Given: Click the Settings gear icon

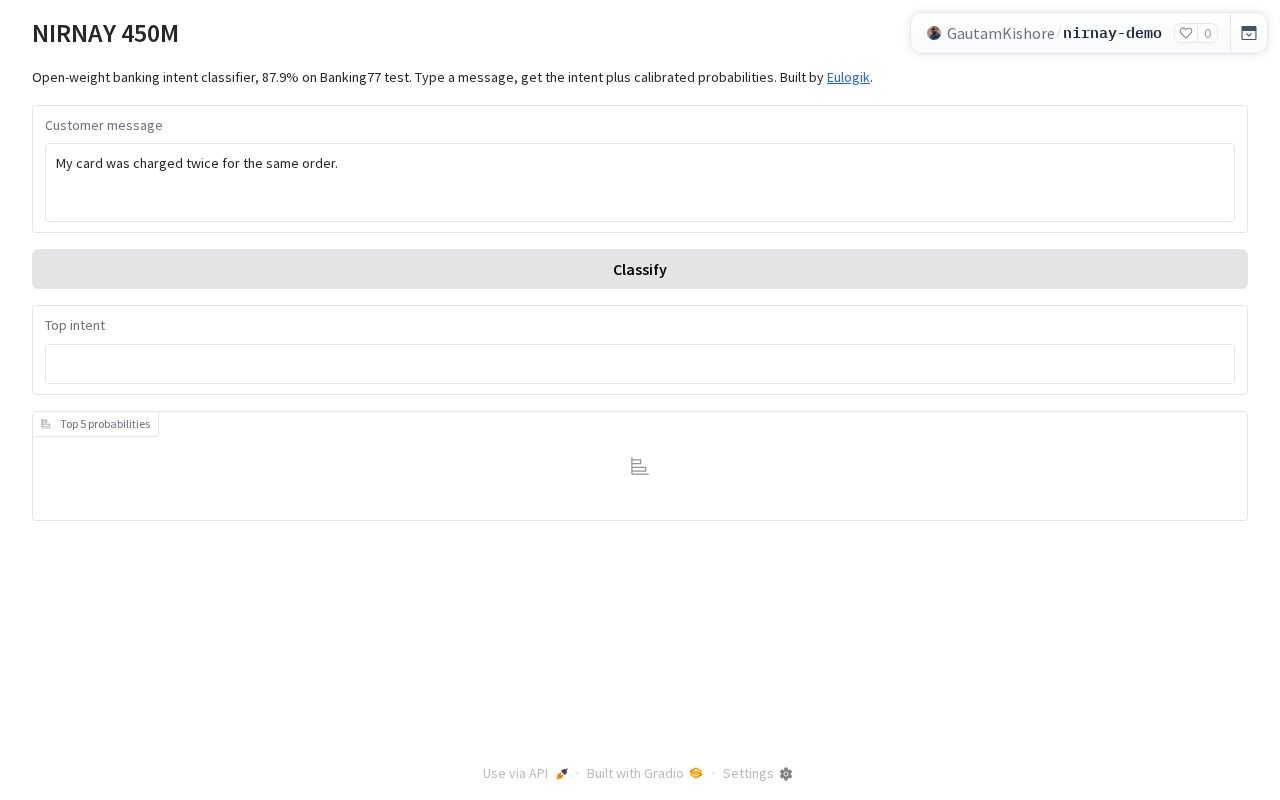Looking at the screenshot, I should point(786,774).
